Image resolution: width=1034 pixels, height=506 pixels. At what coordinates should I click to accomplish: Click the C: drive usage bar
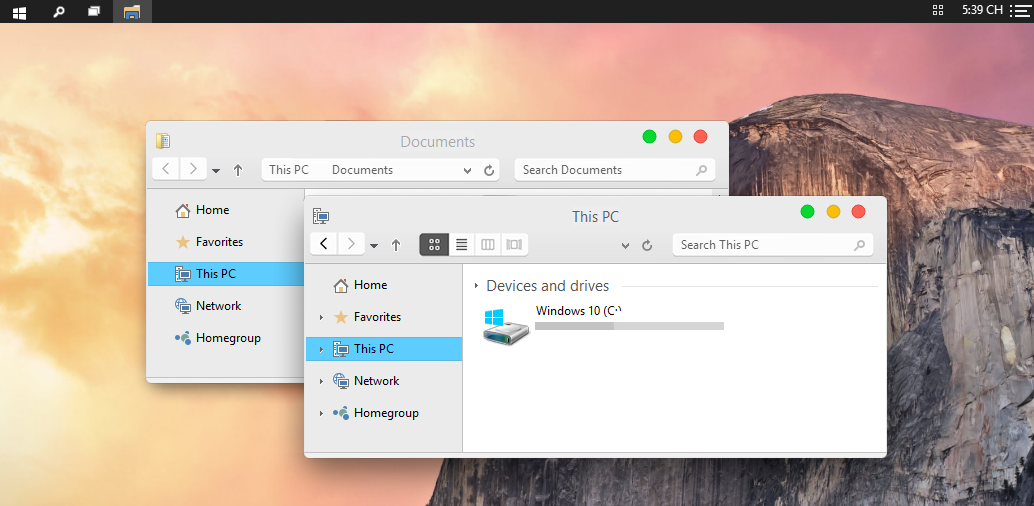click(630, 326)
